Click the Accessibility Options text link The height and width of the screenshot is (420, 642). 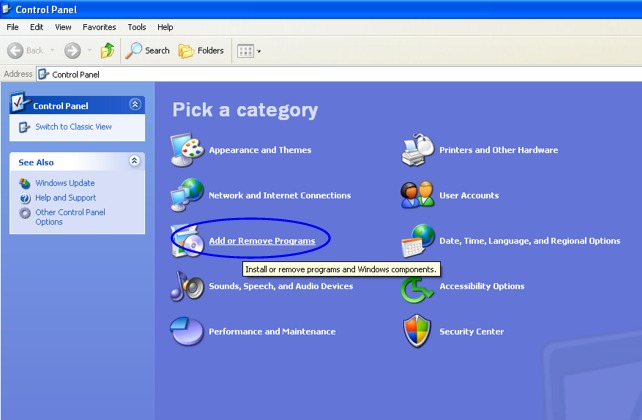pyautogui.click(x=482, y=286)
